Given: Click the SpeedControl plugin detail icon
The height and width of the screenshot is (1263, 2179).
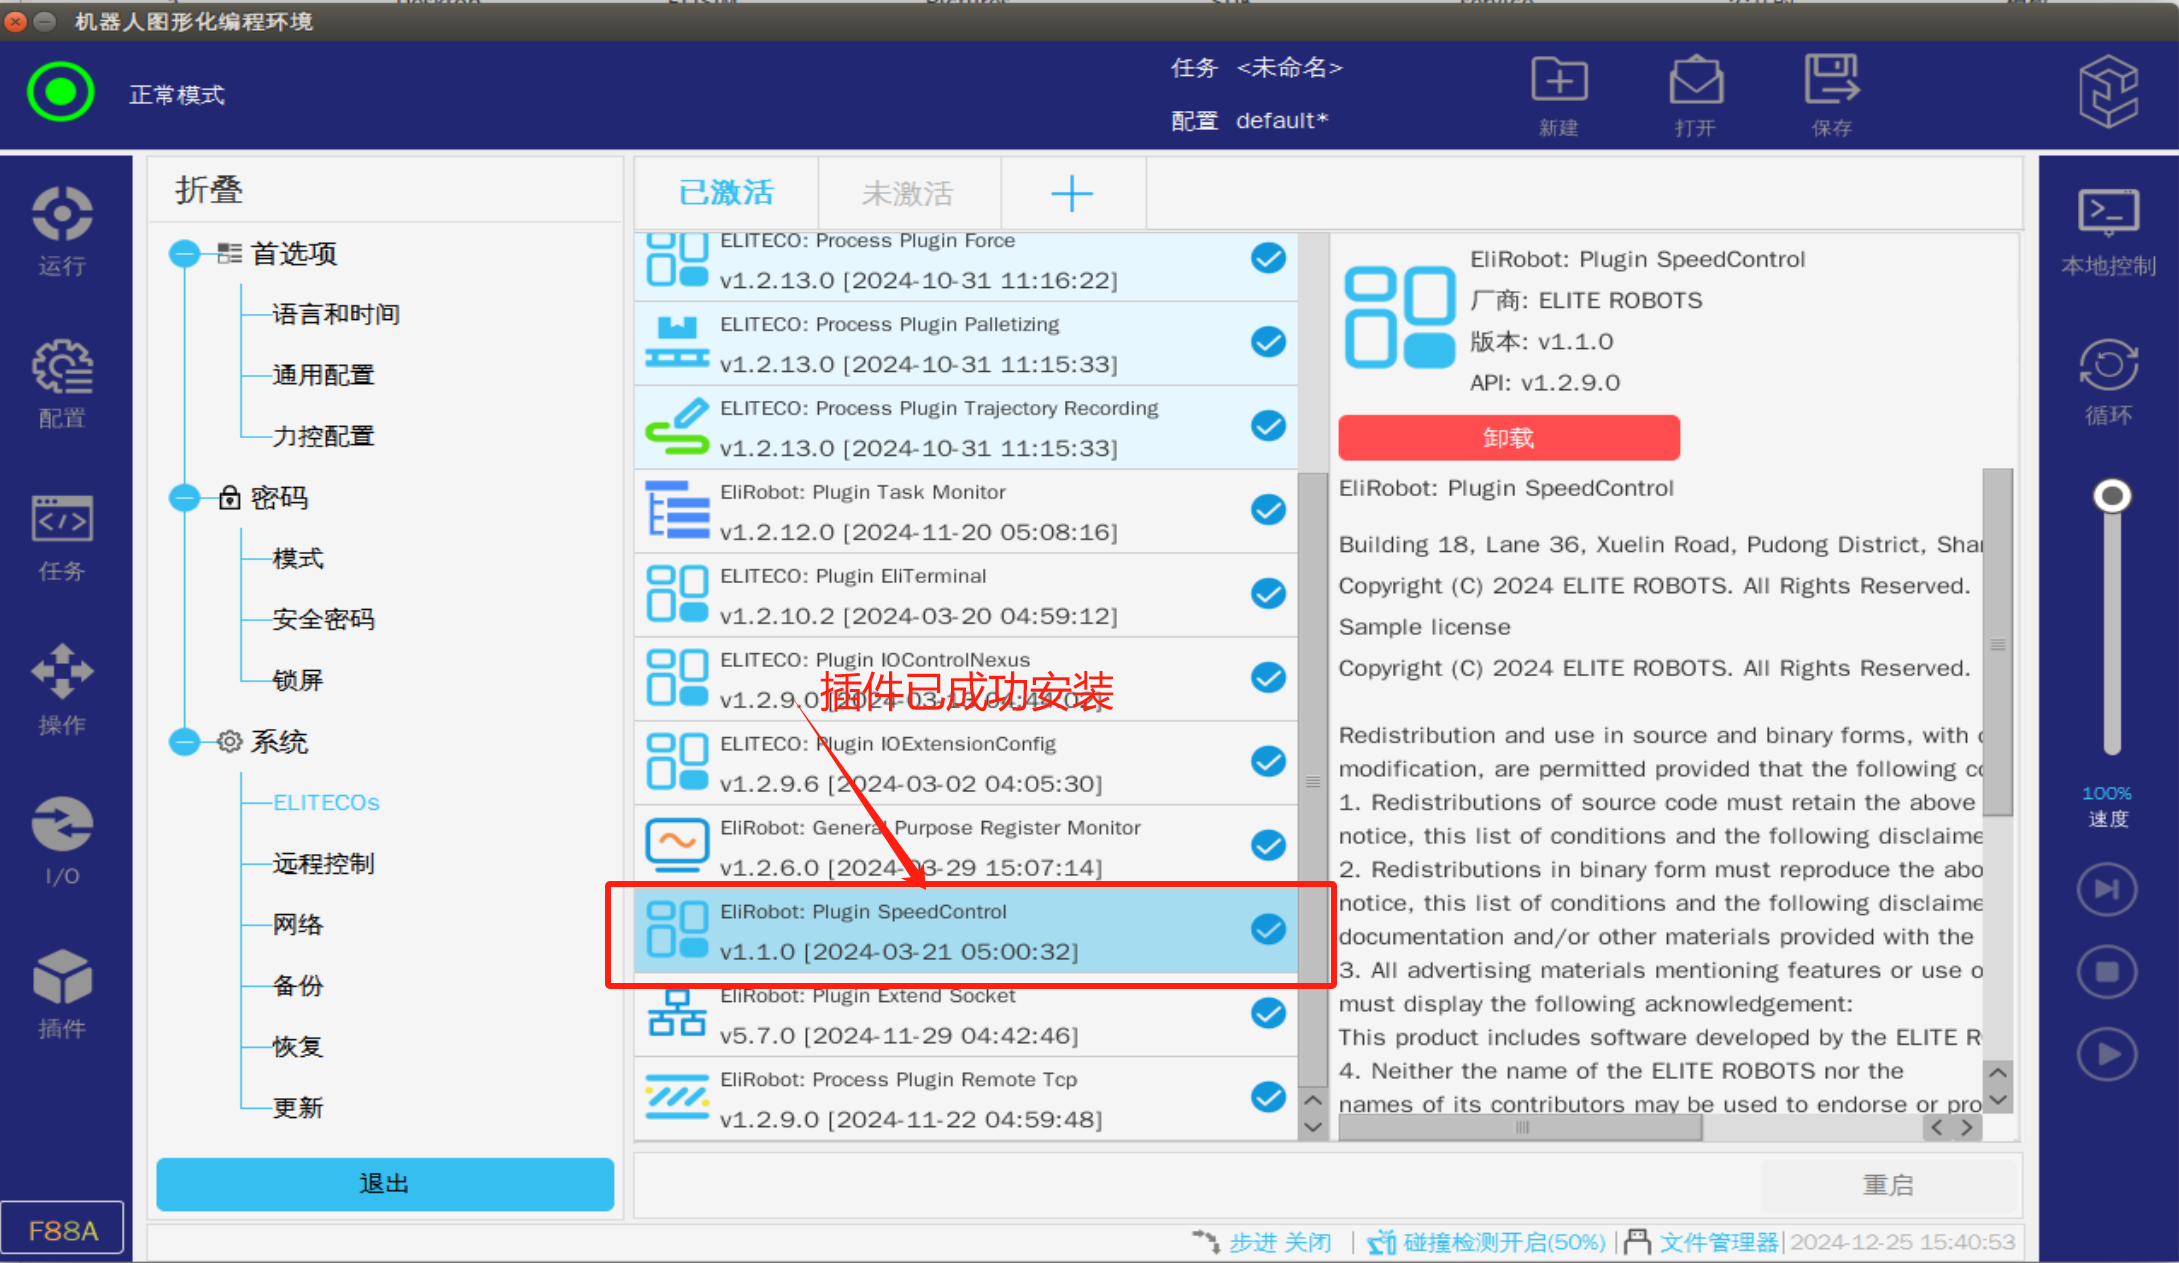Looking at the screenshot, I should click(x=1399, y=317).
